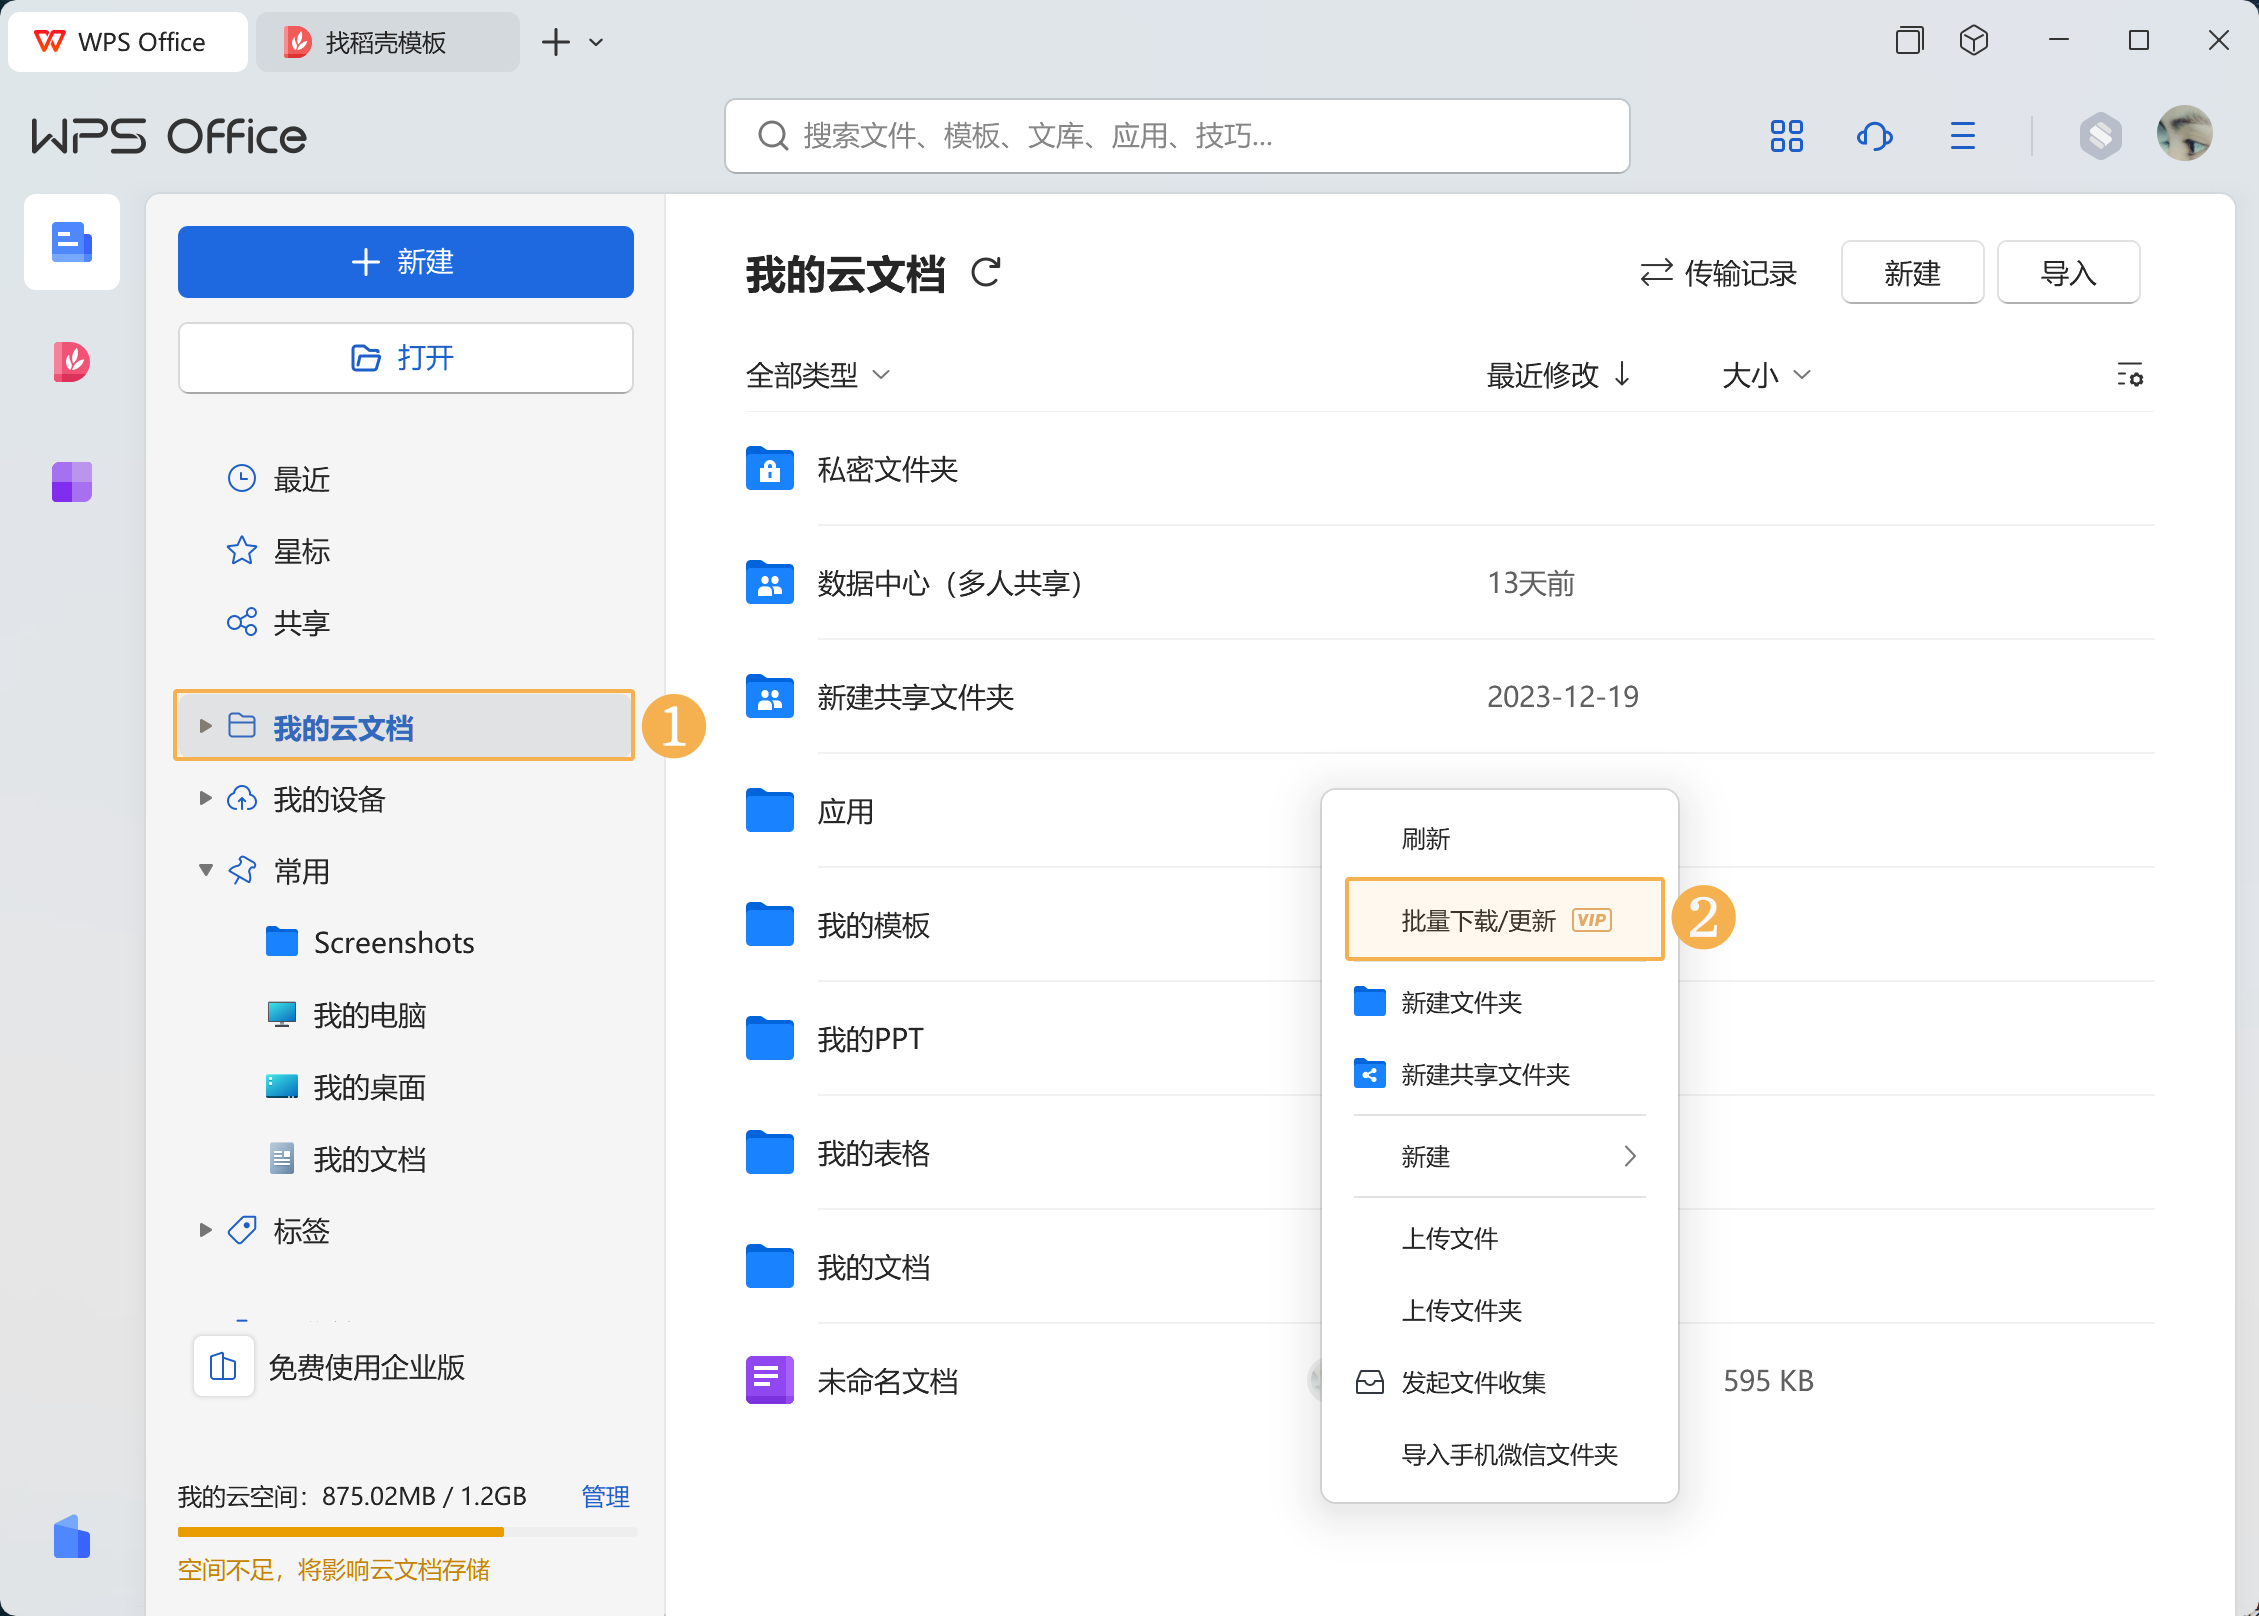Open the 全部类型 filter dropdown
This screenshot has height=1616, width=2259.
(817, 376)
